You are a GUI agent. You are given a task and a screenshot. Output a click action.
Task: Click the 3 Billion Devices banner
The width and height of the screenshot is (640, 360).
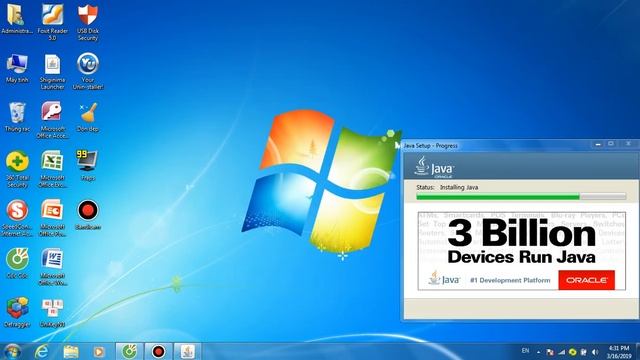coord(521,251)
